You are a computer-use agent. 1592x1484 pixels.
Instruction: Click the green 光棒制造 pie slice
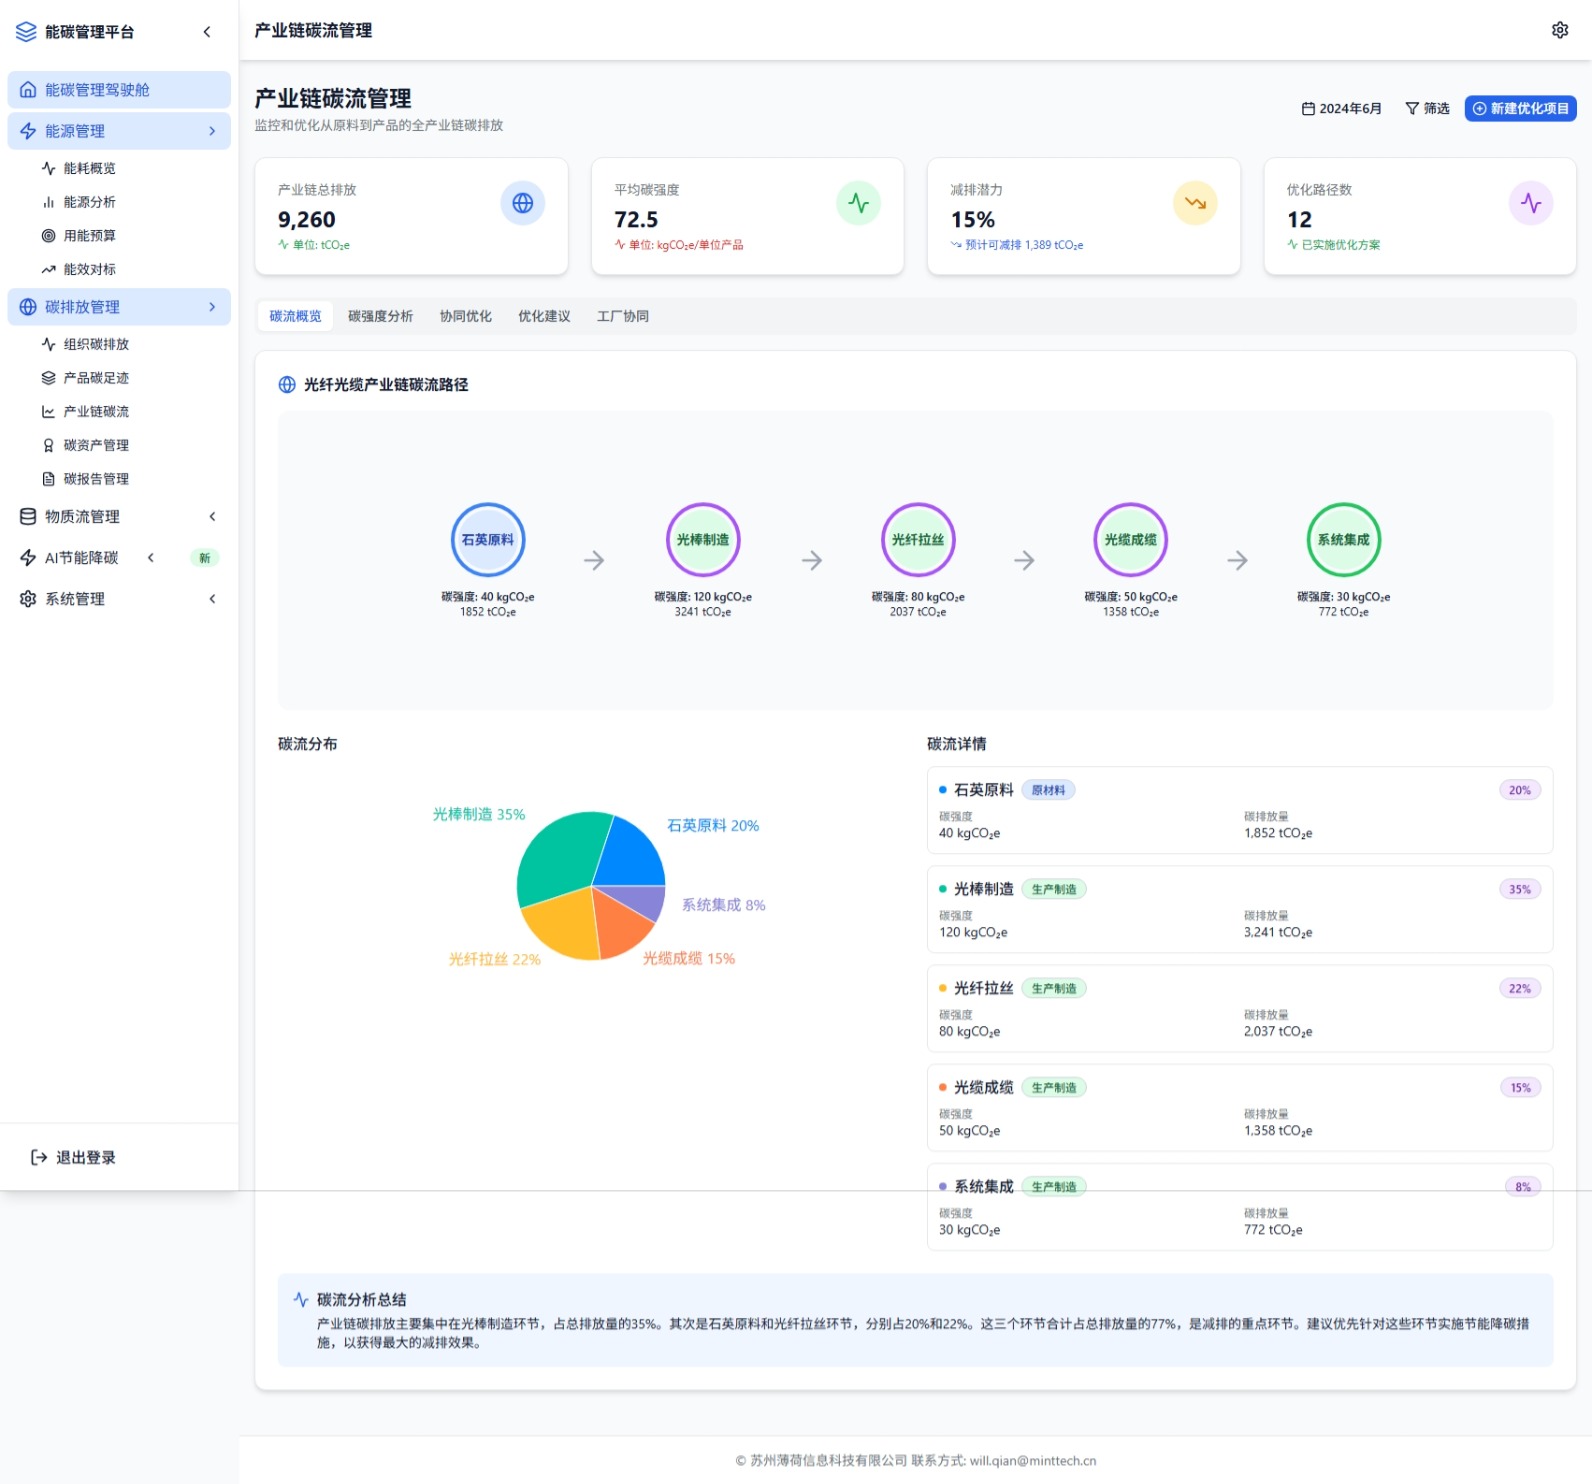(558, 855)
